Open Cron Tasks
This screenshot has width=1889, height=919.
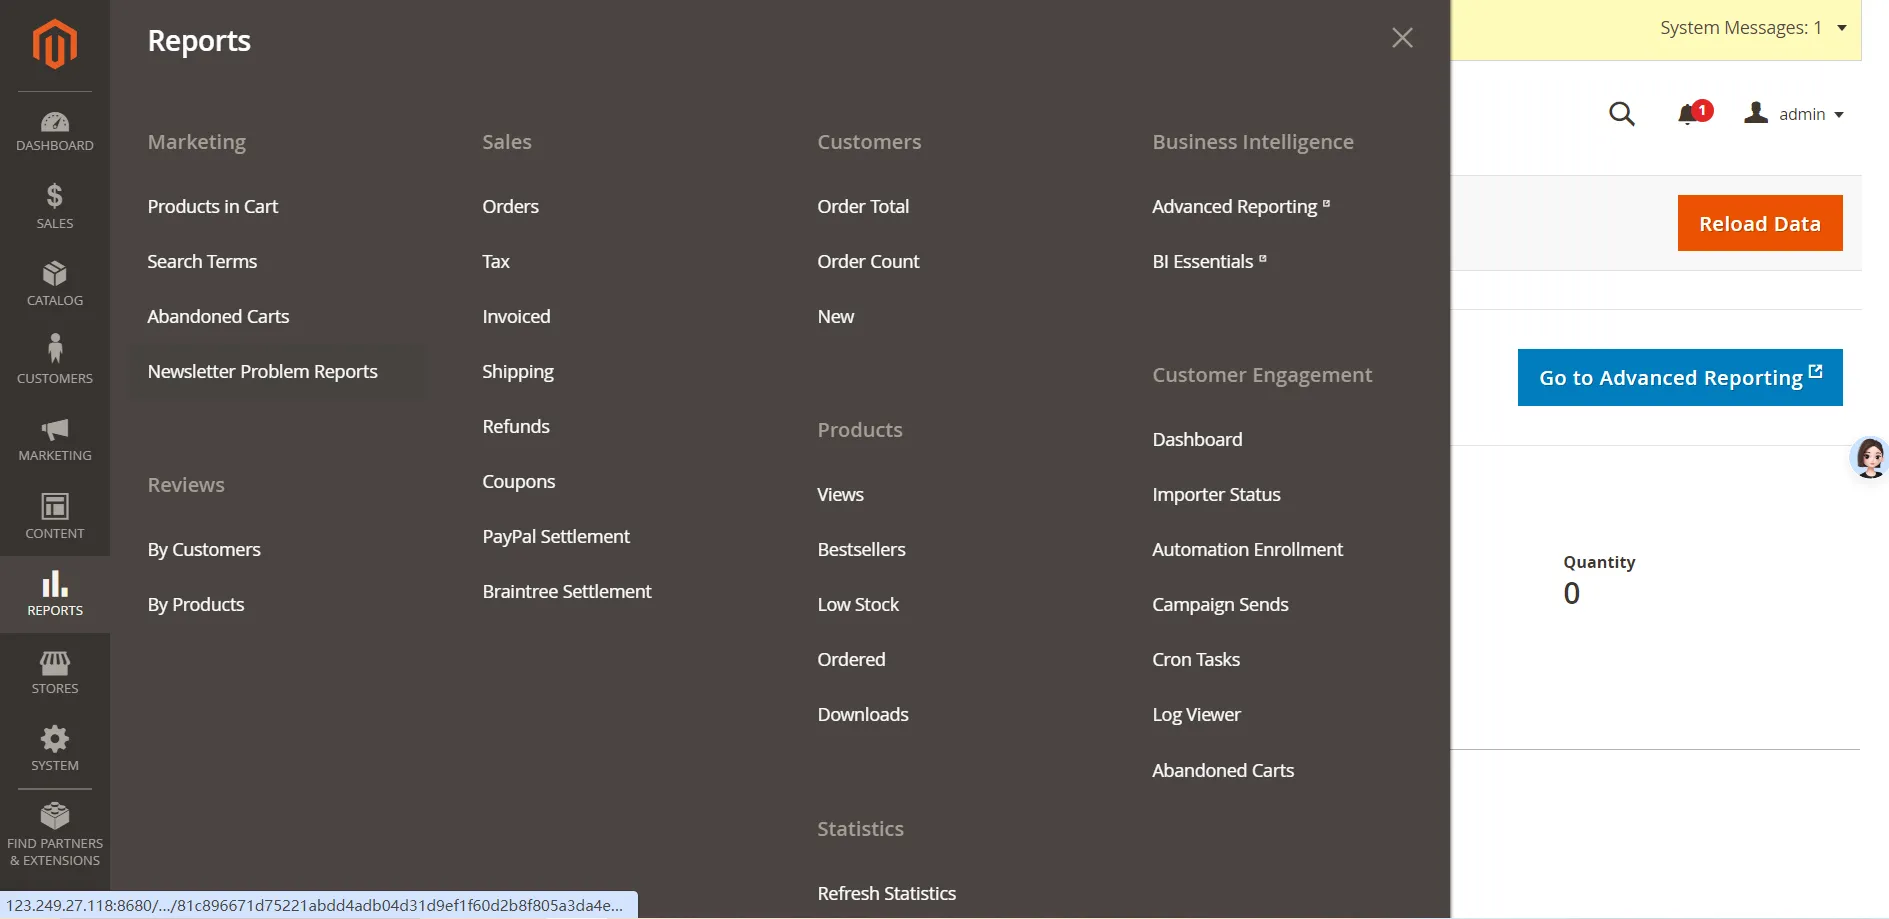click(x=1197, y=660)
